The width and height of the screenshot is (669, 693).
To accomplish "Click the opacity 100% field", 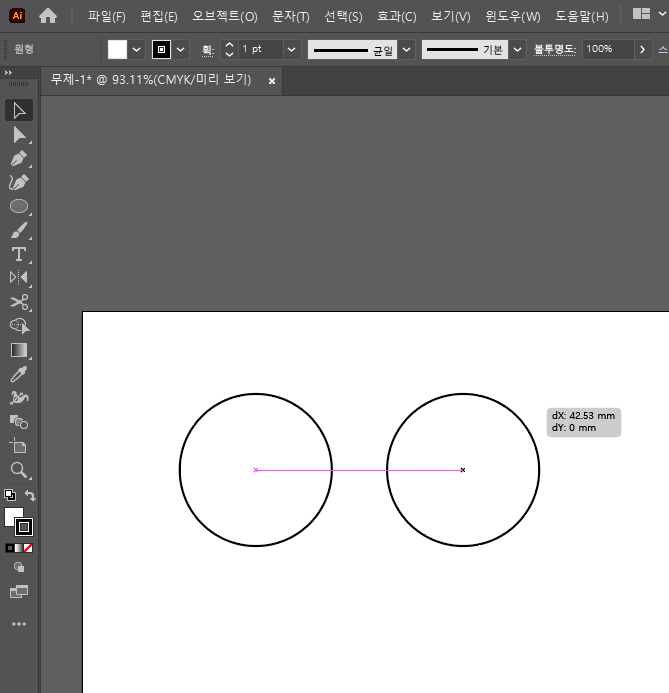I will click(x=608, y=49).
